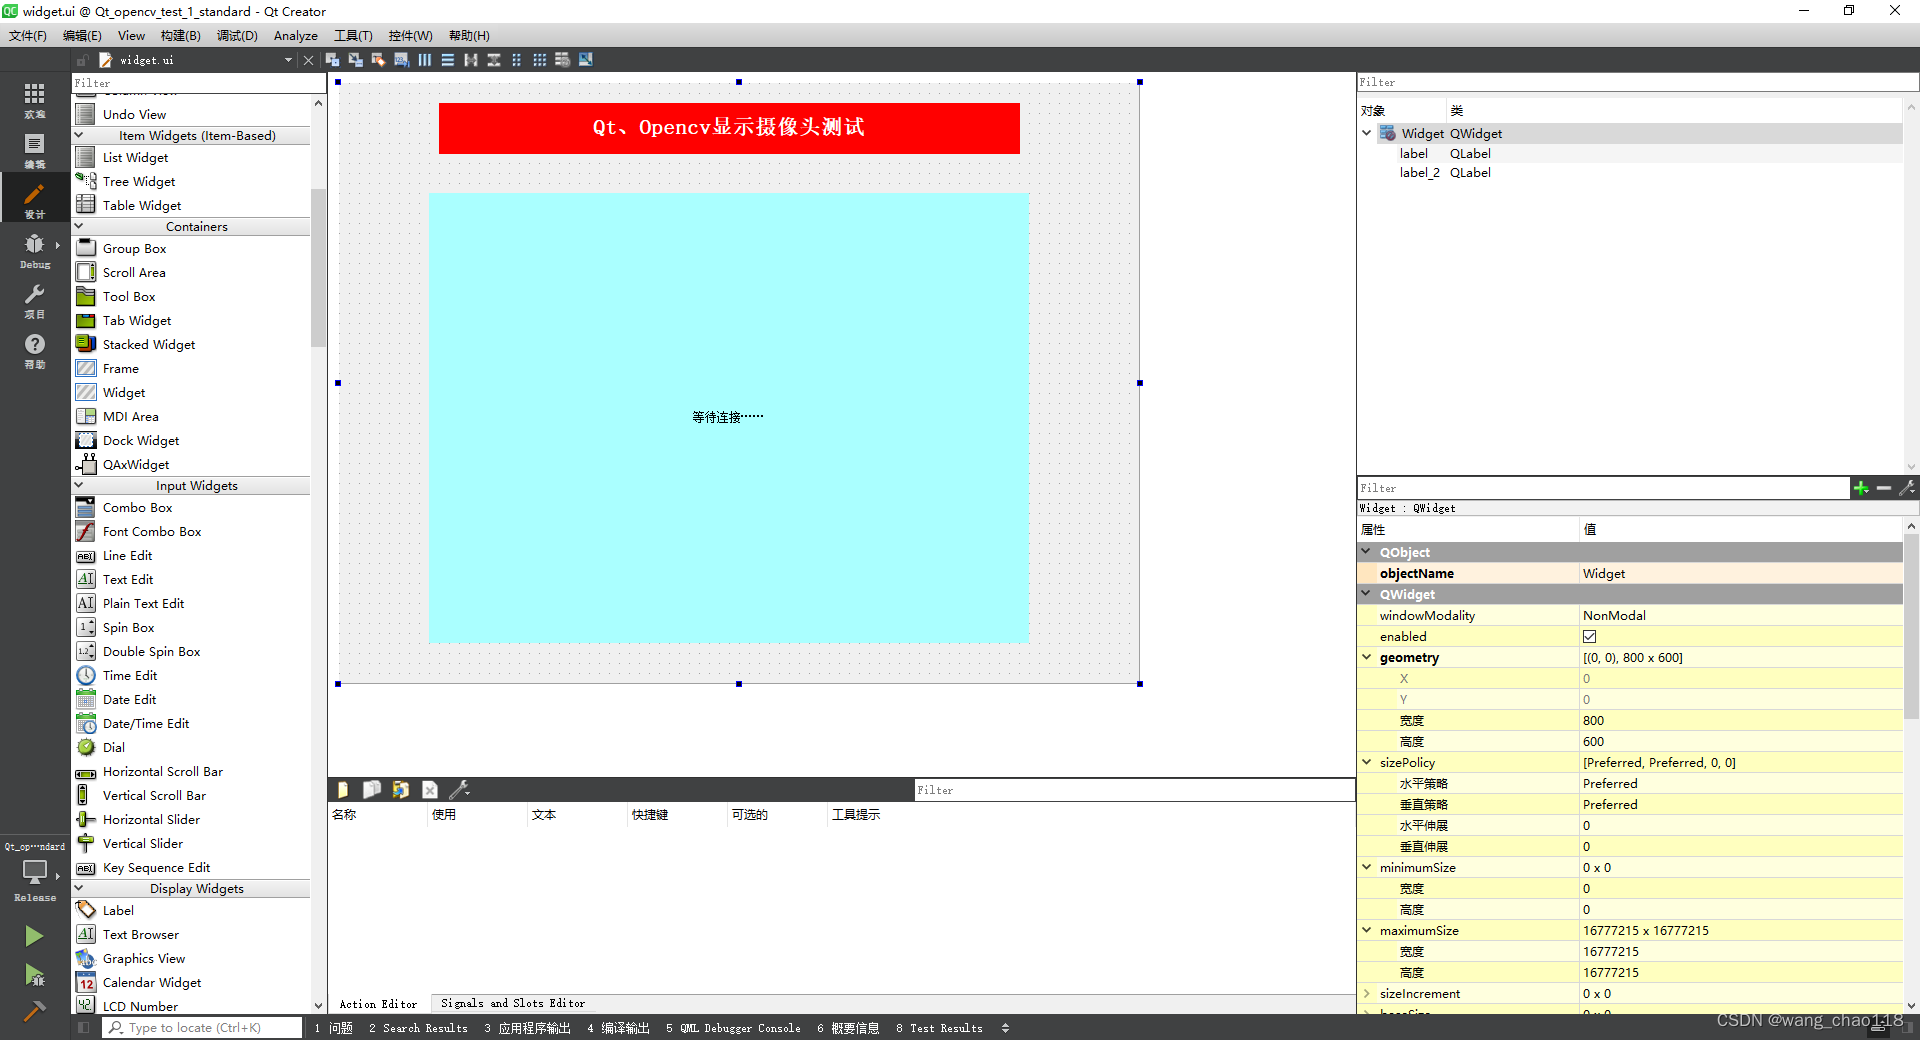Click Break Layout toolbar icon
Screen dimensions: 1920x1040
[x=563, y=60]
